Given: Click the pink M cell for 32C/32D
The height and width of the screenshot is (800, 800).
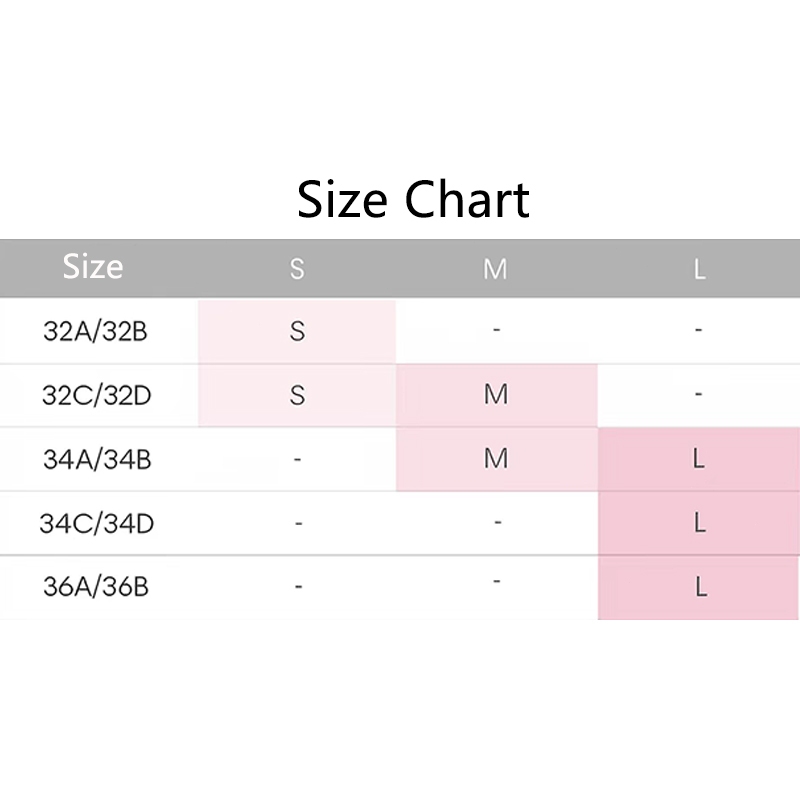Looking at the screenshot, I should [496, 395].
